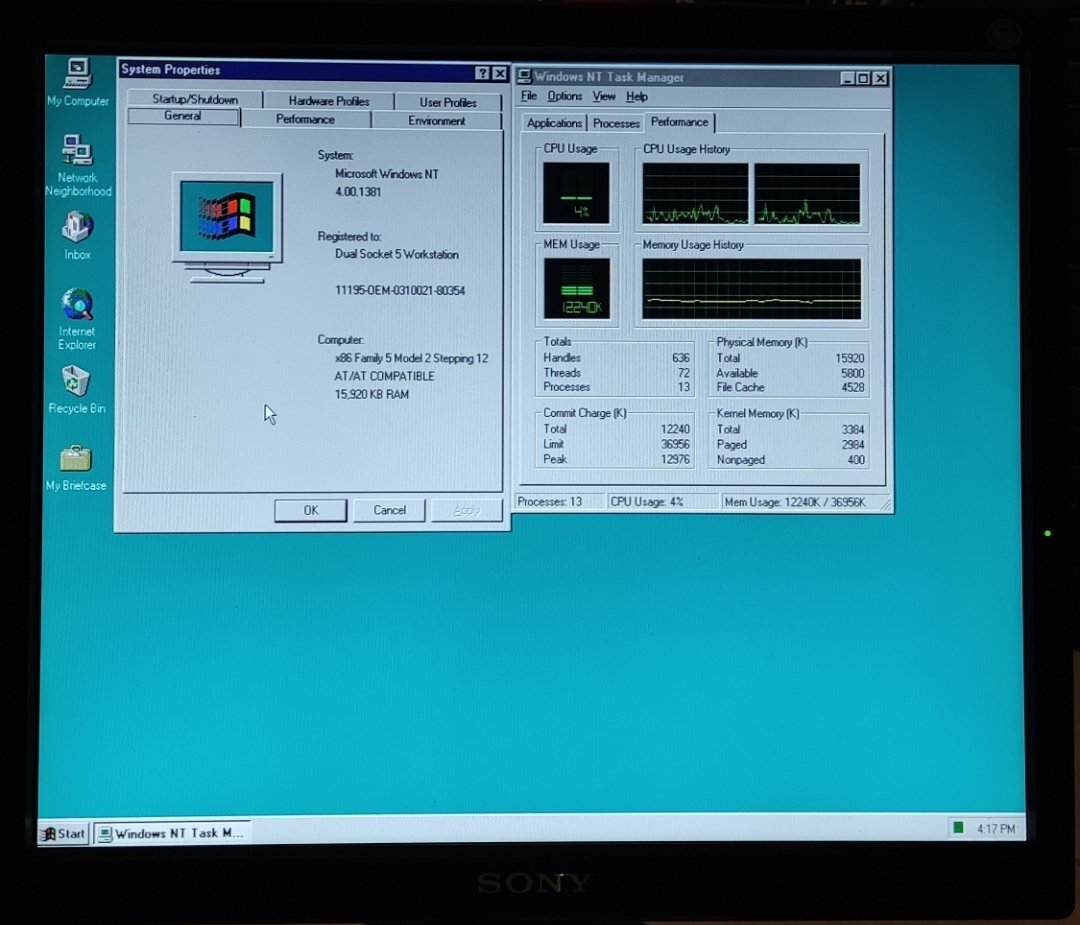Click Kernel Memory Nonpaged value 400
The image size is (1080, 925).
856,460
